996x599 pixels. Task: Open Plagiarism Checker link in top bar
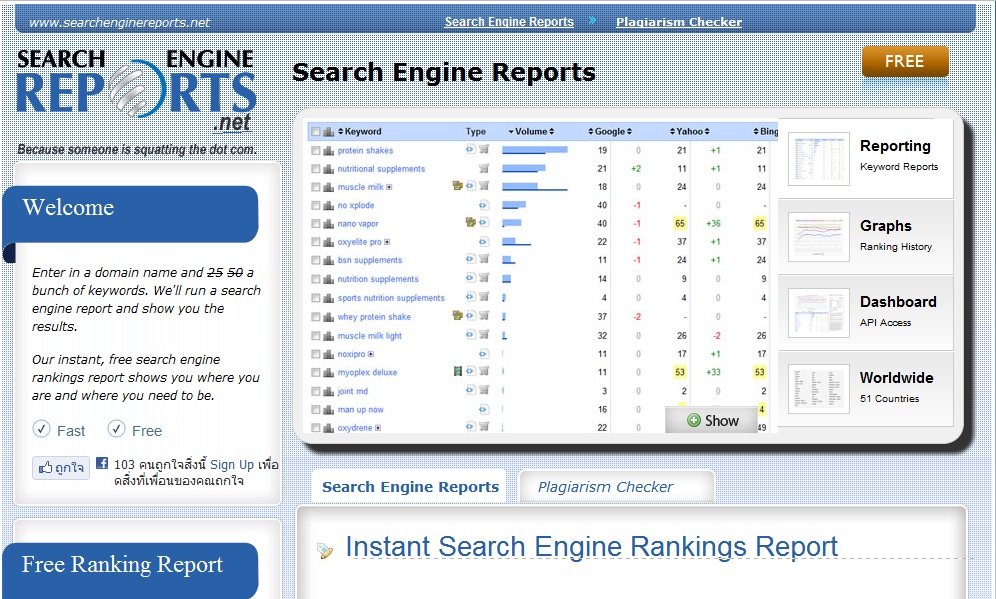tap(678, 22)
